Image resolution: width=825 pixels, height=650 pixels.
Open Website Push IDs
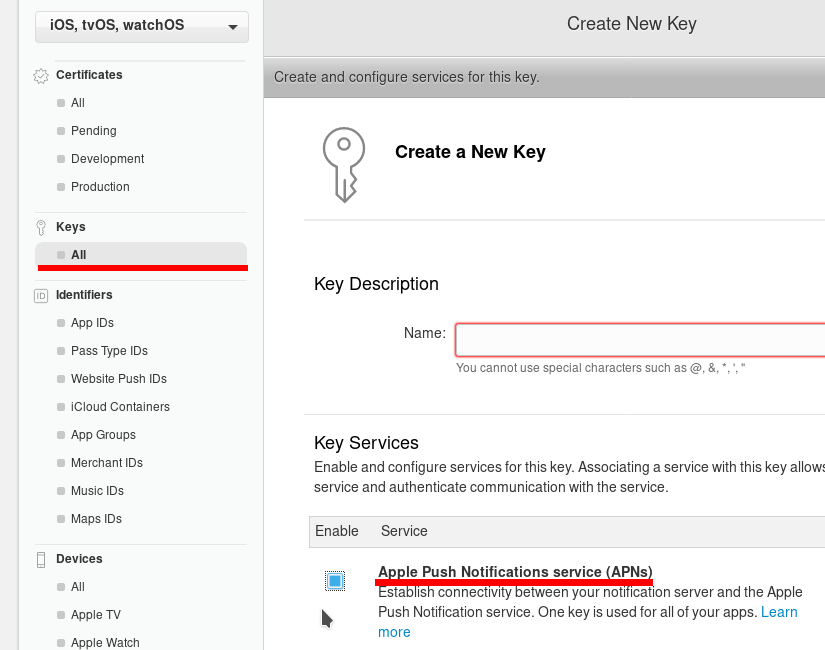click(x=118, y=379)
